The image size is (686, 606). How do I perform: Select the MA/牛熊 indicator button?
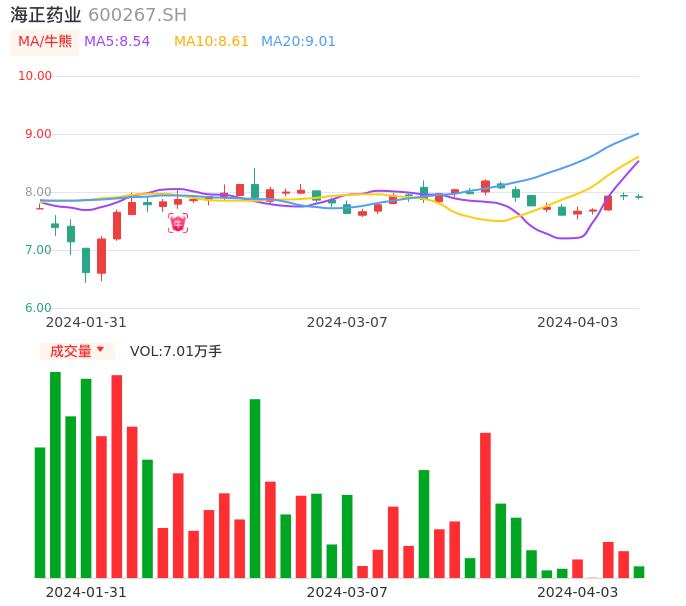pyautogui.click(x=45, y=42)
